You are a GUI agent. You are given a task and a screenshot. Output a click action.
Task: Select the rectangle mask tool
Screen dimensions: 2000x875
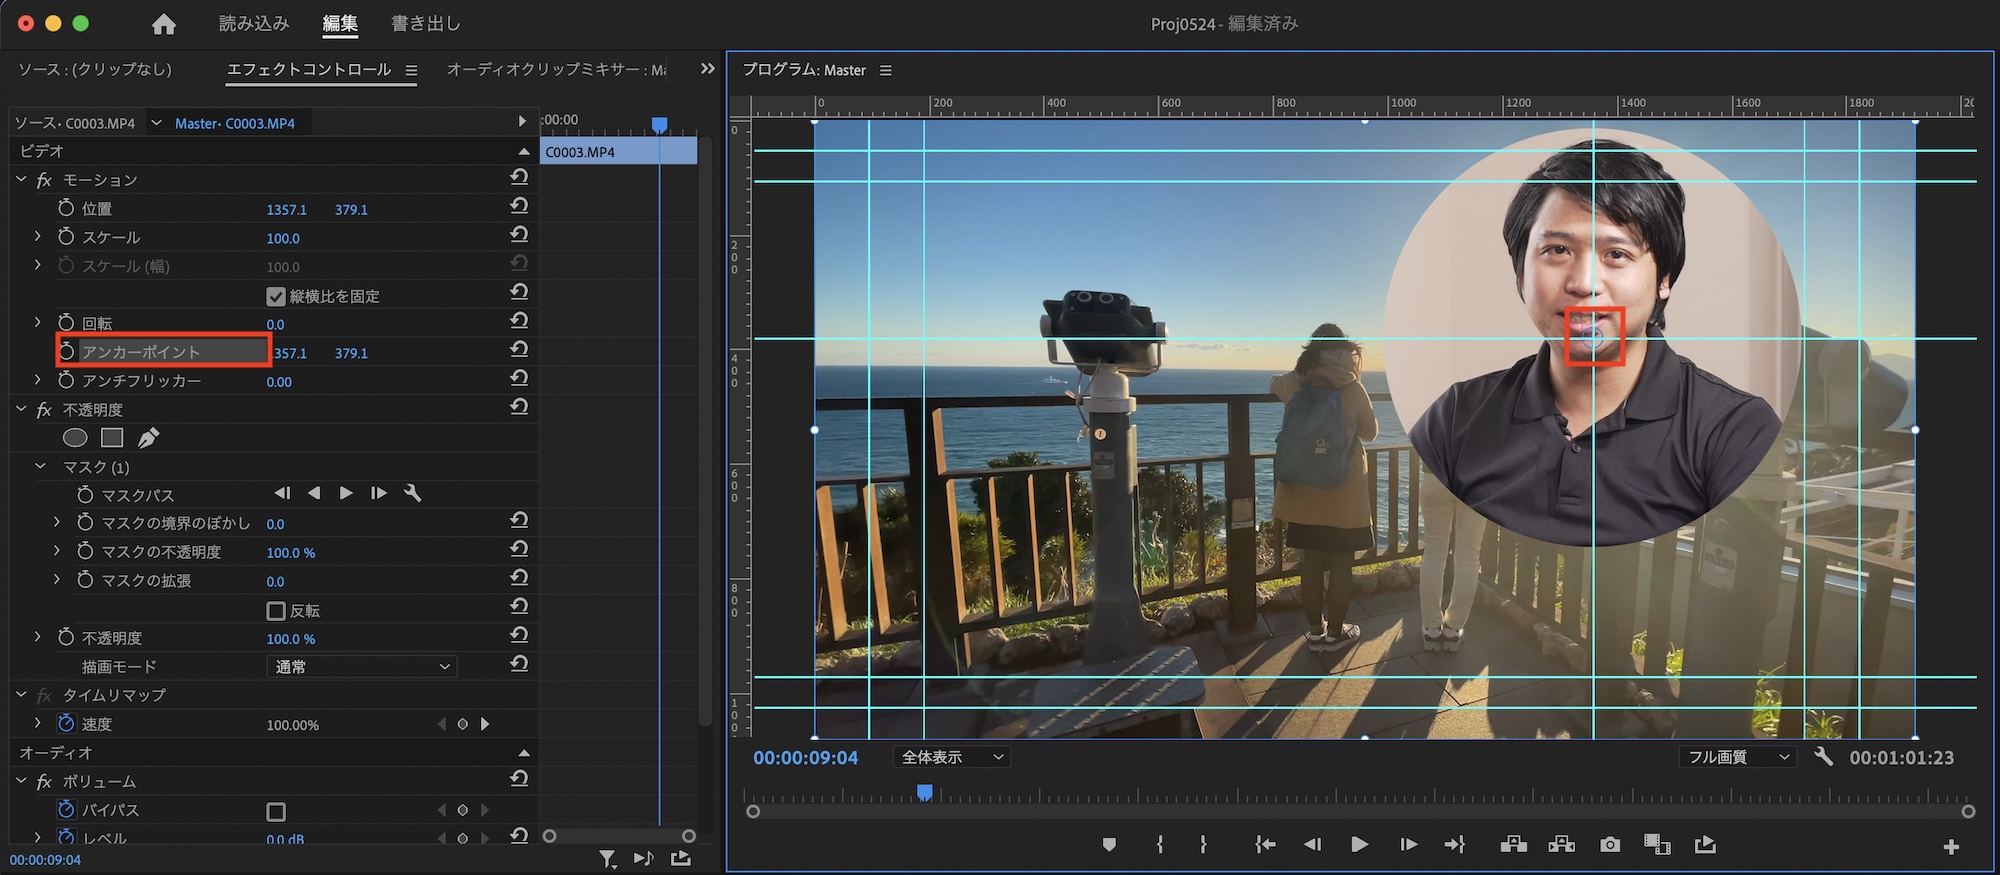pyautogui.click(x=112, y=438)
